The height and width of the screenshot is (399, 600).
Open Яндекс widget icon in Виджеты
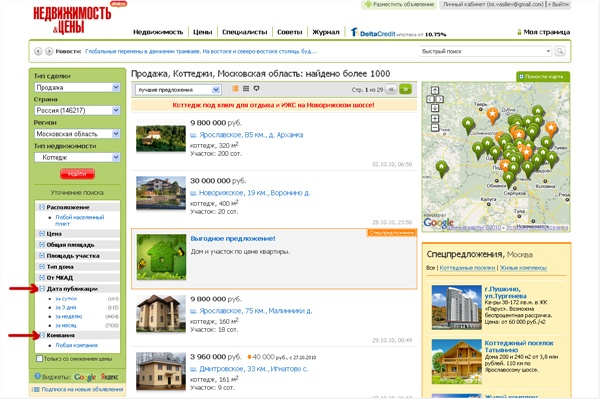109,377
